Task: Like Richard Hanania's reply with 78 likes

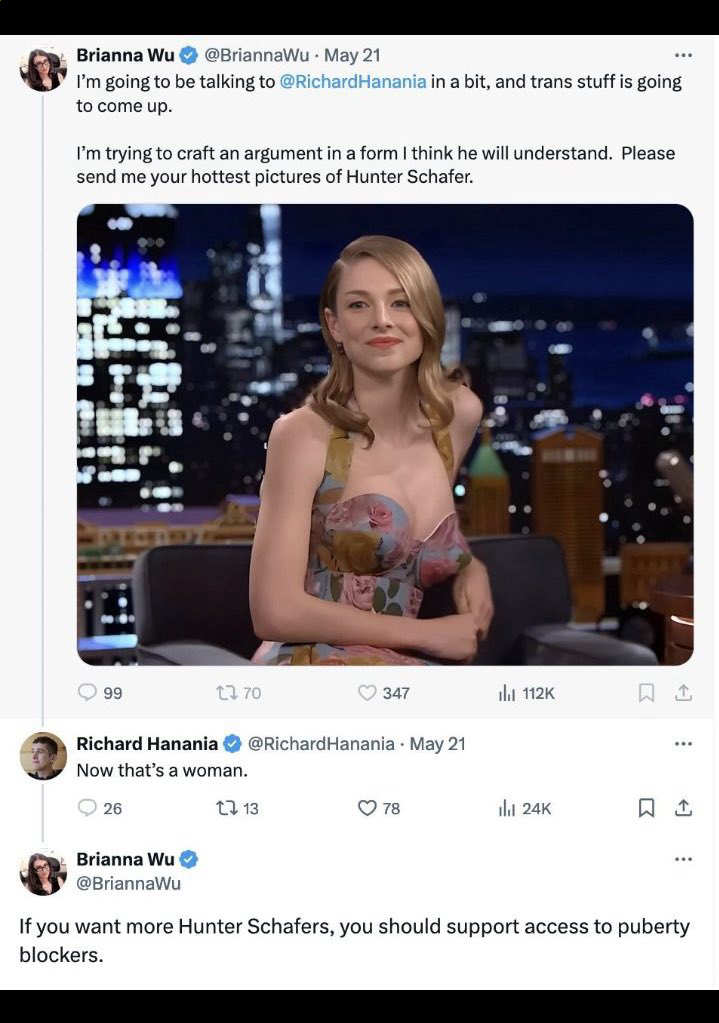Action: (x=367, y=808)
